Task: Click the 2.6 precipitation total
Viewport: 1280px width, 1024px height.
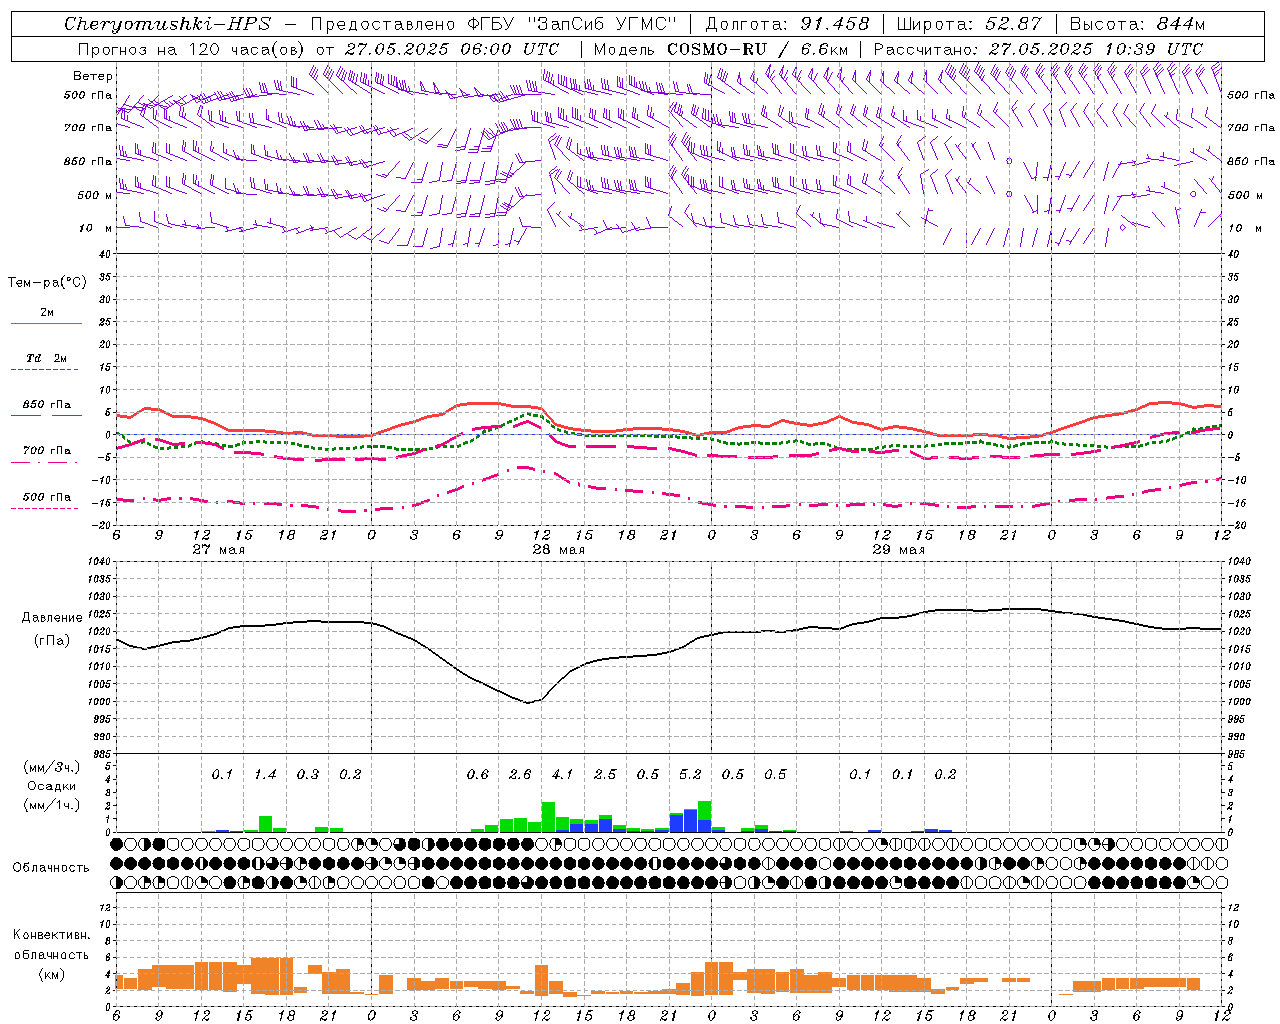Action: (520, 774)
